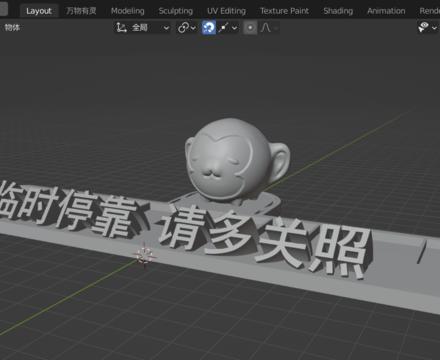The width and height of the screenshot is (440, 360).
Task: Toggle proportional editing circle button
Action: 250,27
